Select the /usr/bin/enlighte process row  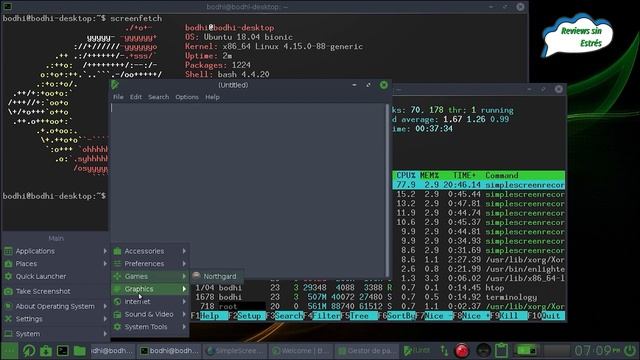[x=479, y=269]
